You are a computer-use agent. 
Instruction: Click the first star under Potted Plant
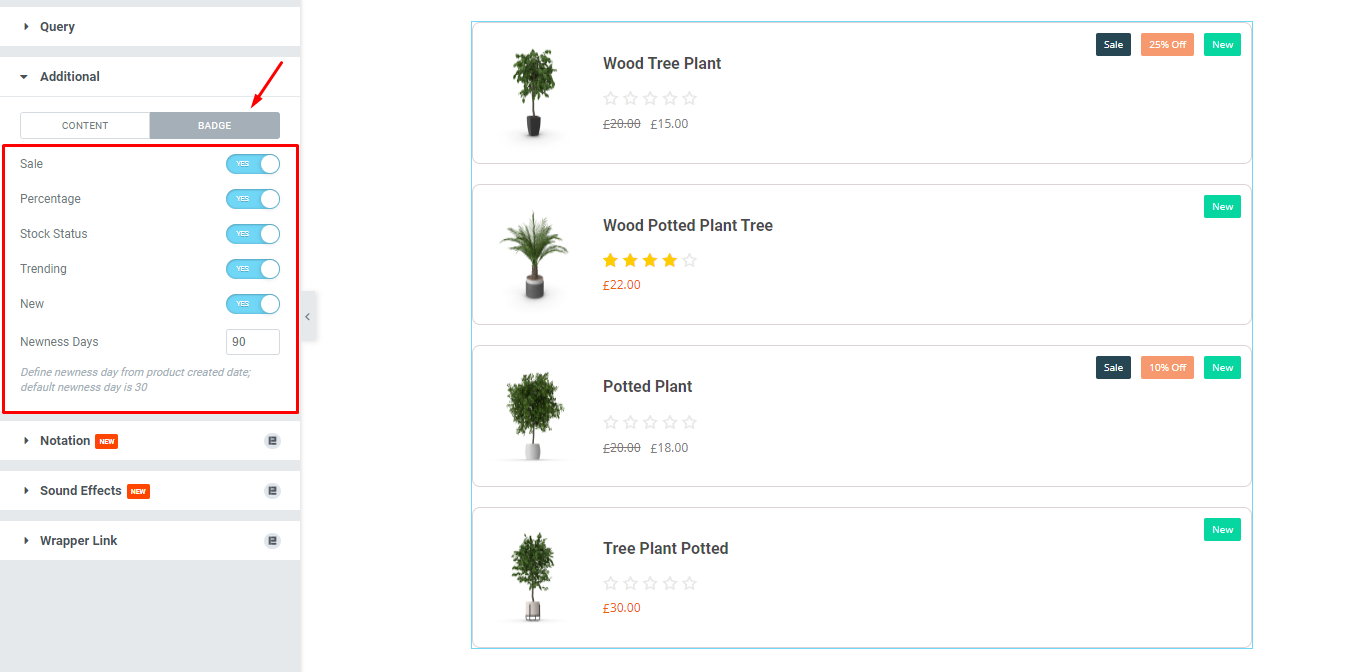point(611,422)
